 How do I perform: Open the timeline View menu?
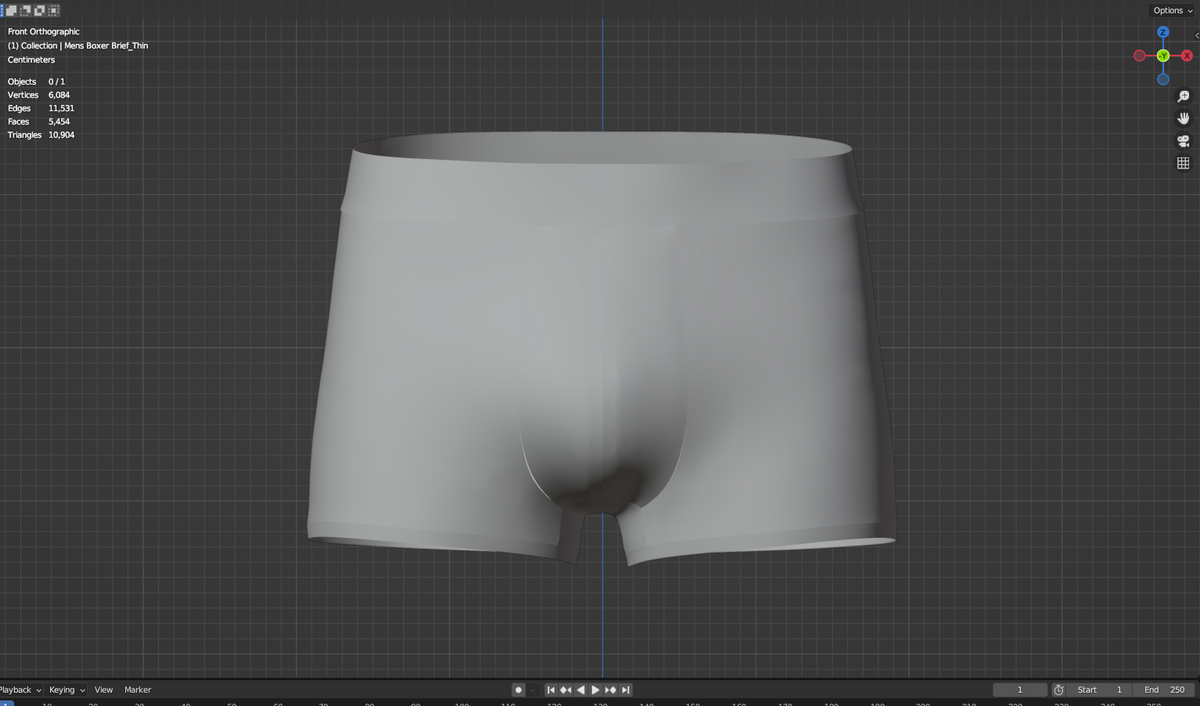tap(104, 690)
